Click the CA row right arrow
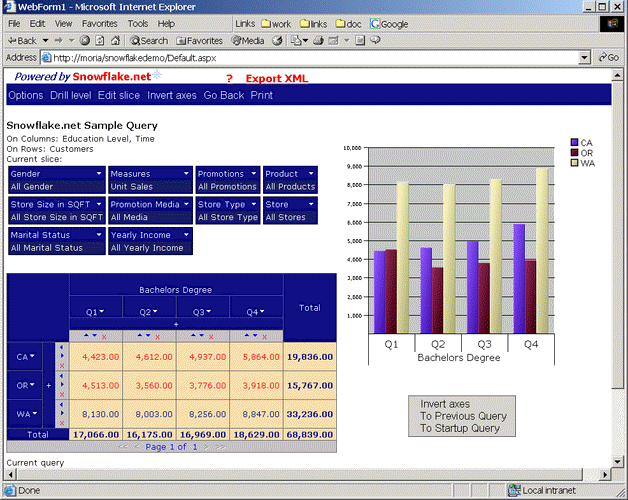Viewport: 628px width, 500px height. pyautogui.click(x=62, y=356)
